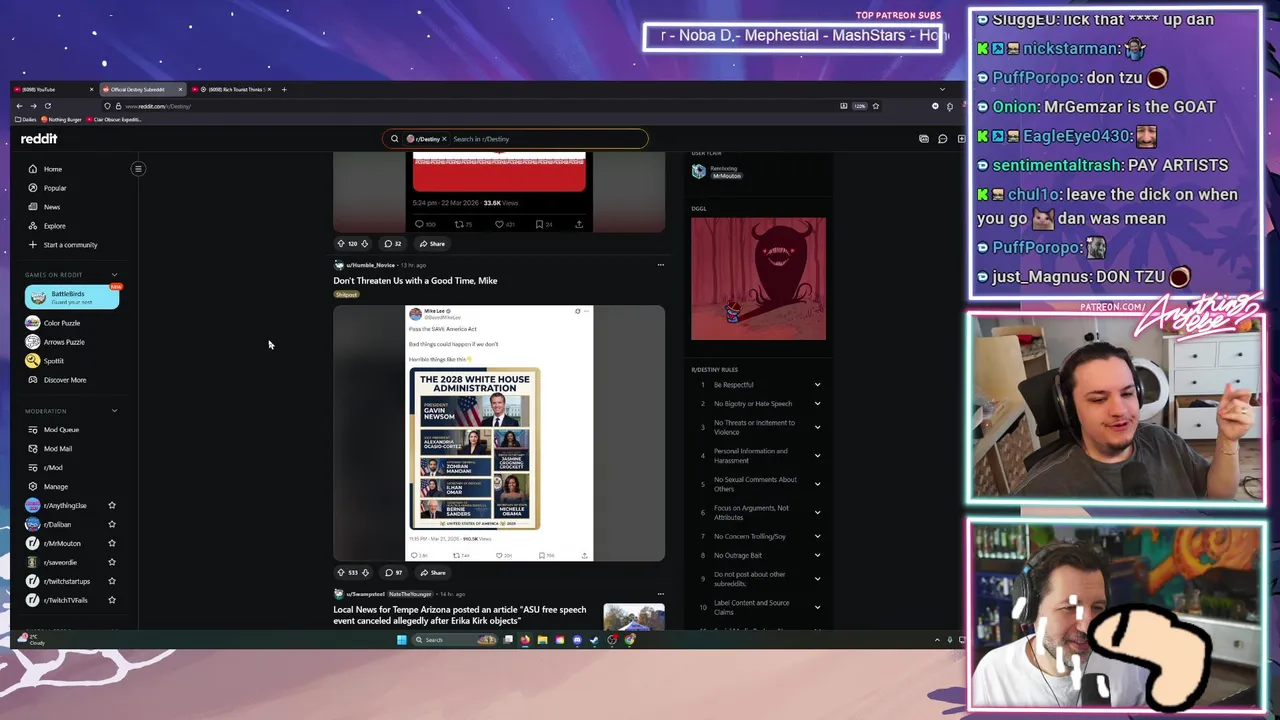Upvote the post with 120 points
Viewport: 1280px width, 720px height.
coord(341,244)
